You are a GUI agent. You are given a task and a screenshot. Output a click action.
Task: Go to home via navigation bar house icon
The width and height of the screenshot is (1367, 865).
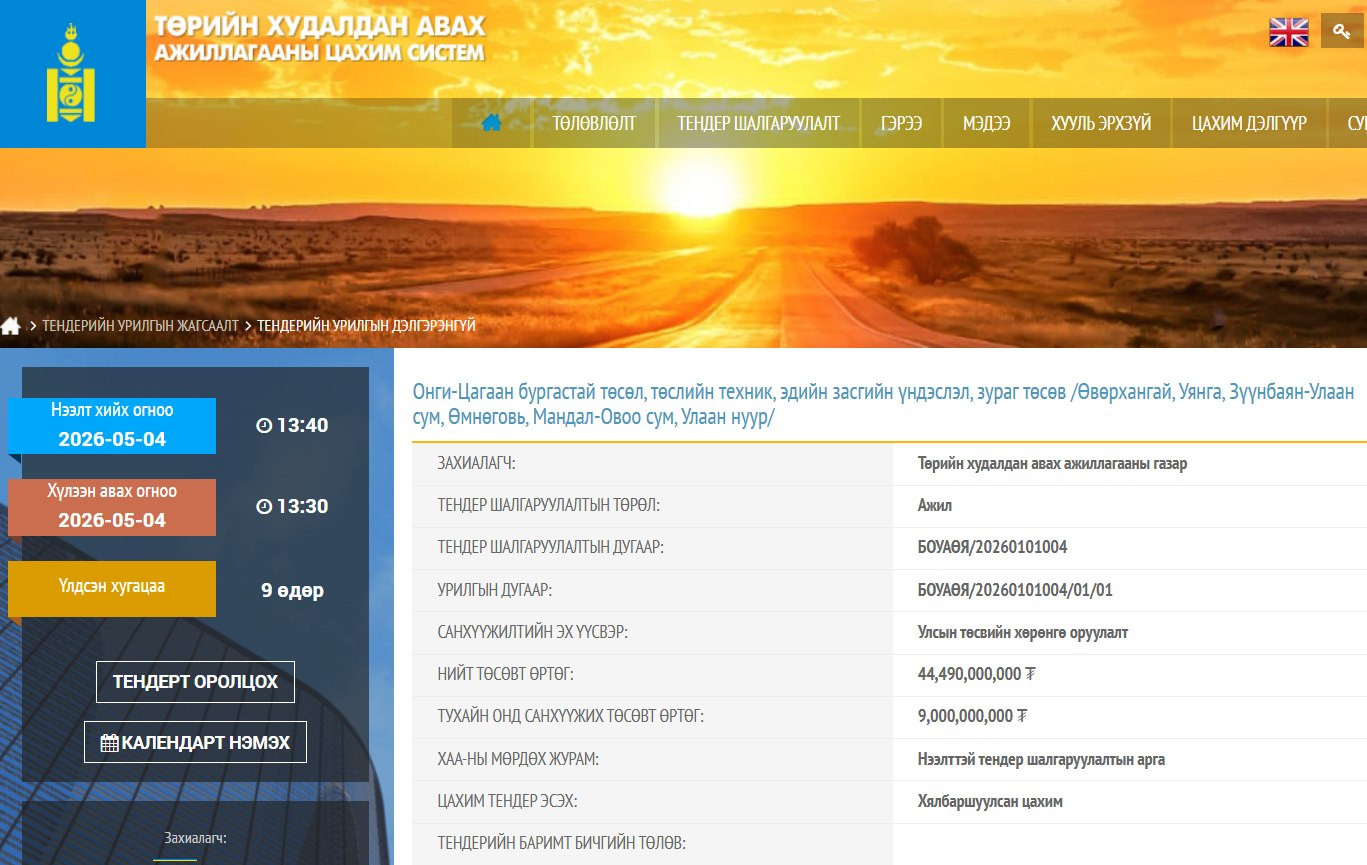[x=491, y=123]
